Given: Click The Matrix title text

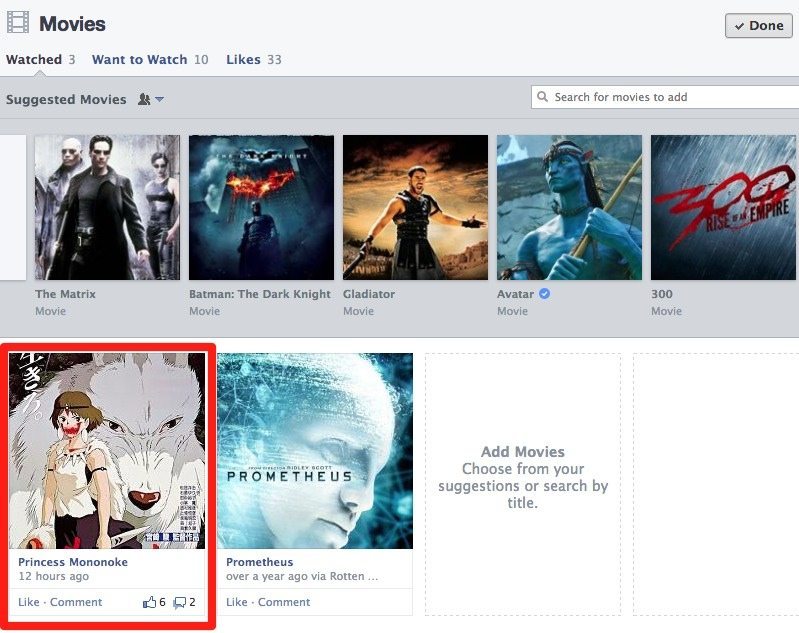Looking at the screenshot, I should [65, 294].
